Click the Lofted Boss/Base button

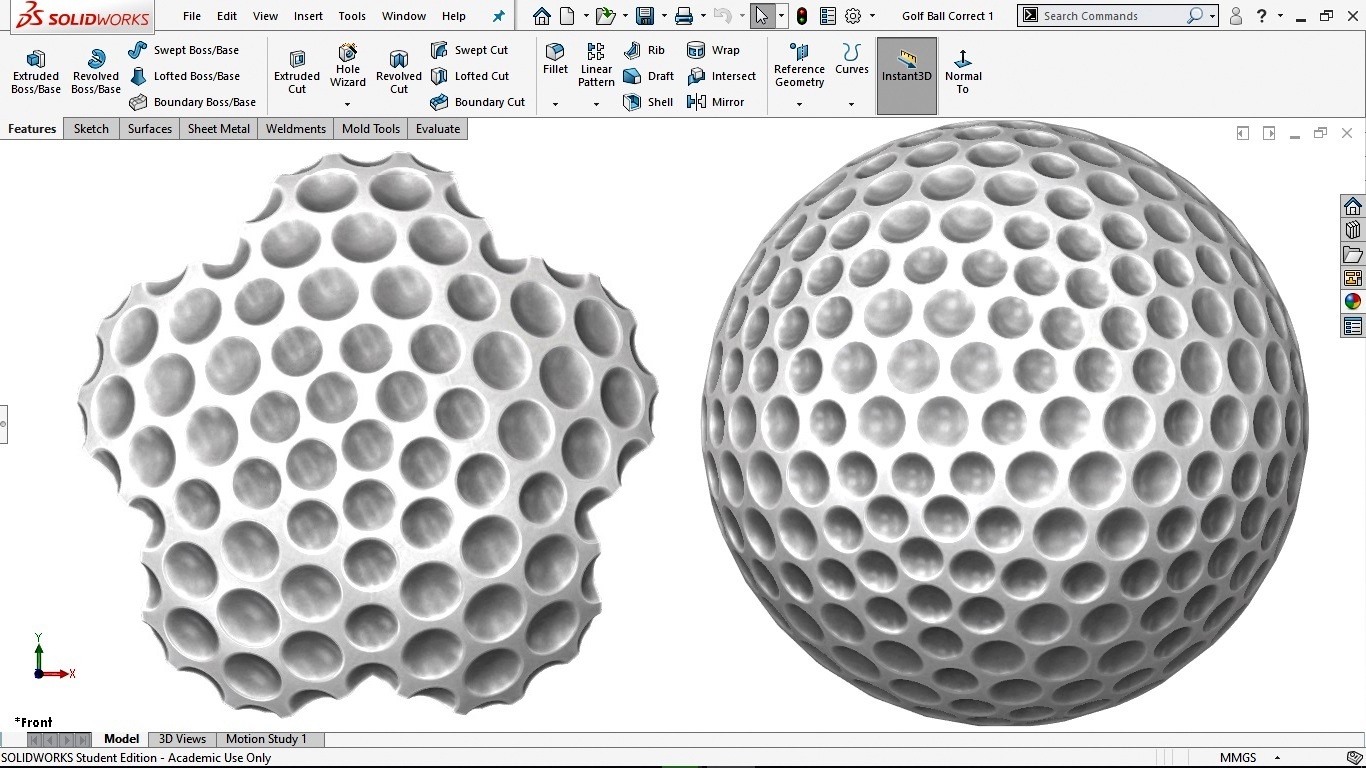click(x=185, y=76)
